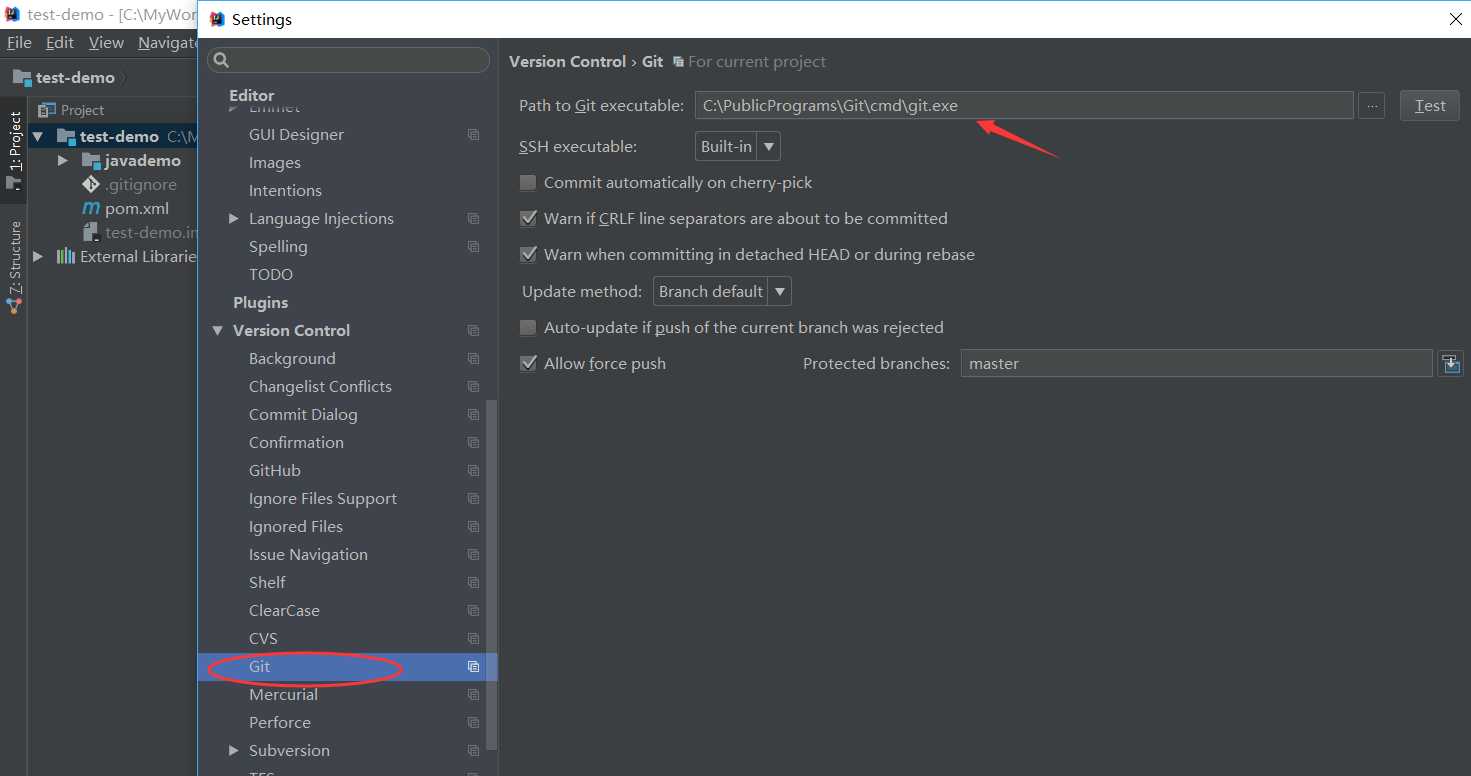Open the Edit menu

pos(60,43)
